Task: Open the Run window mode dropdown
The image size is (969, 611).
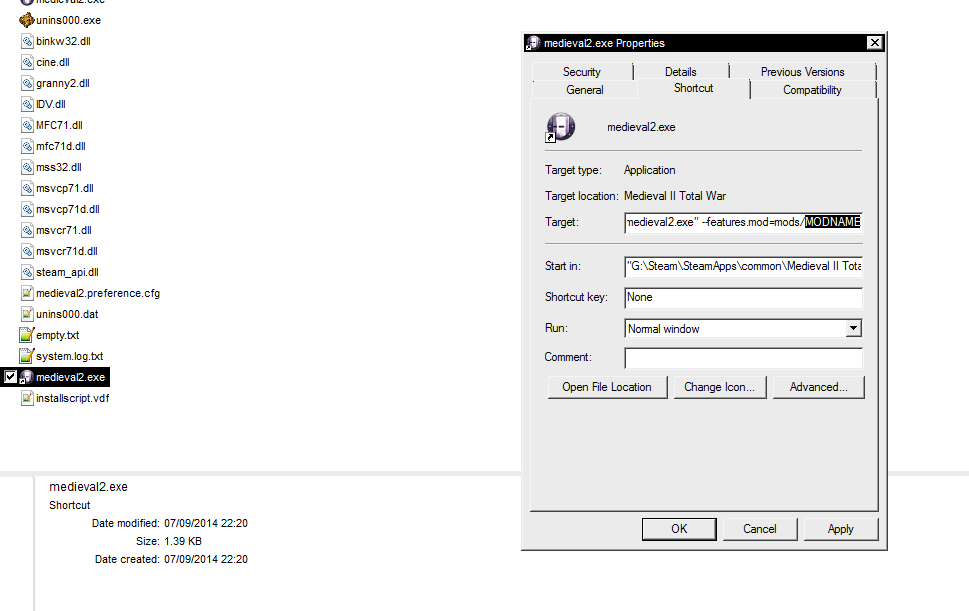Action: pyautogui.click(x=853, y=329)
